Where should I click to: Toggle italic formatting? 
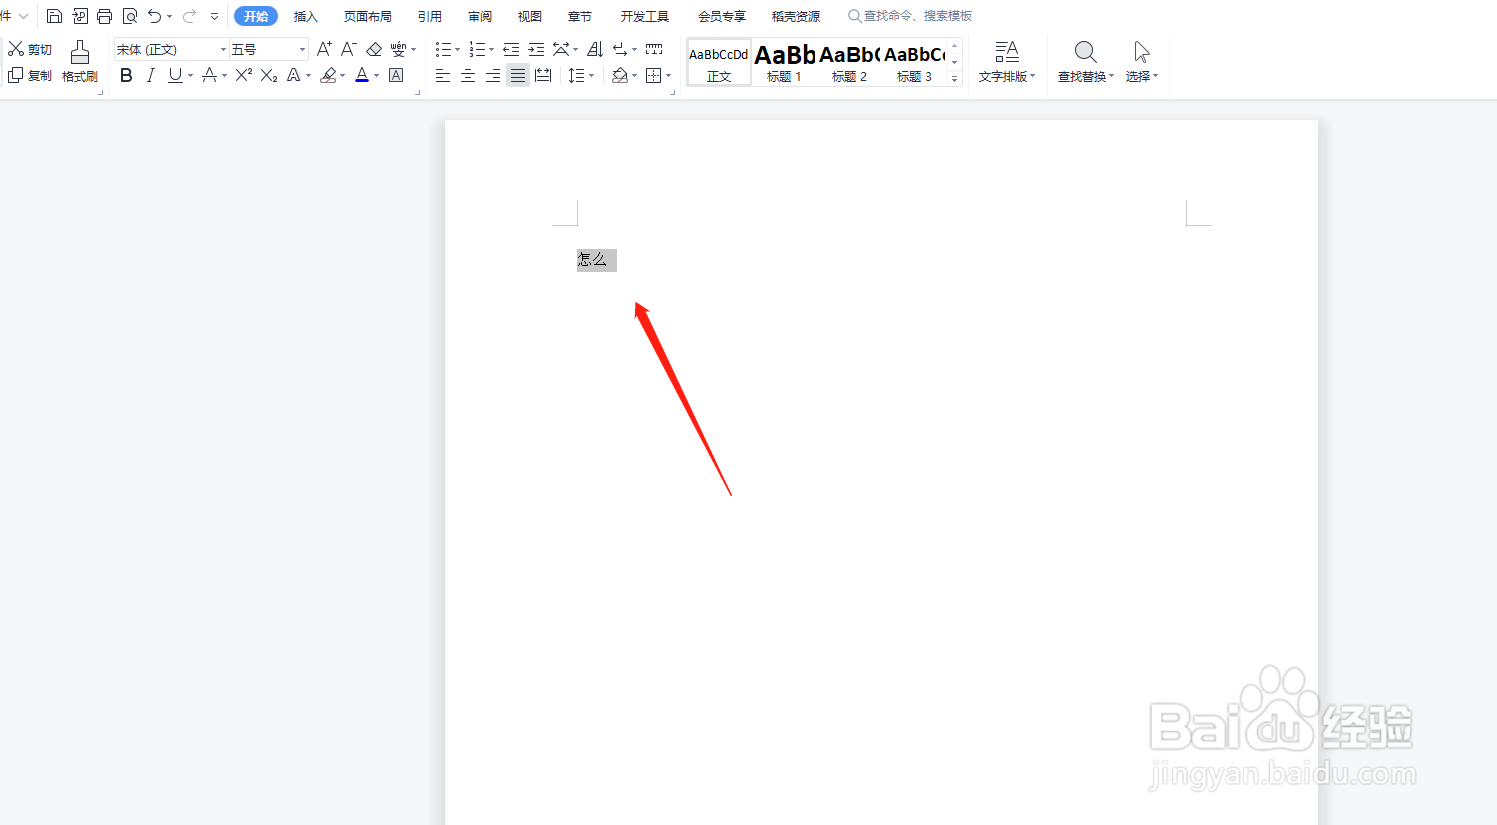[x=150, y=75]
